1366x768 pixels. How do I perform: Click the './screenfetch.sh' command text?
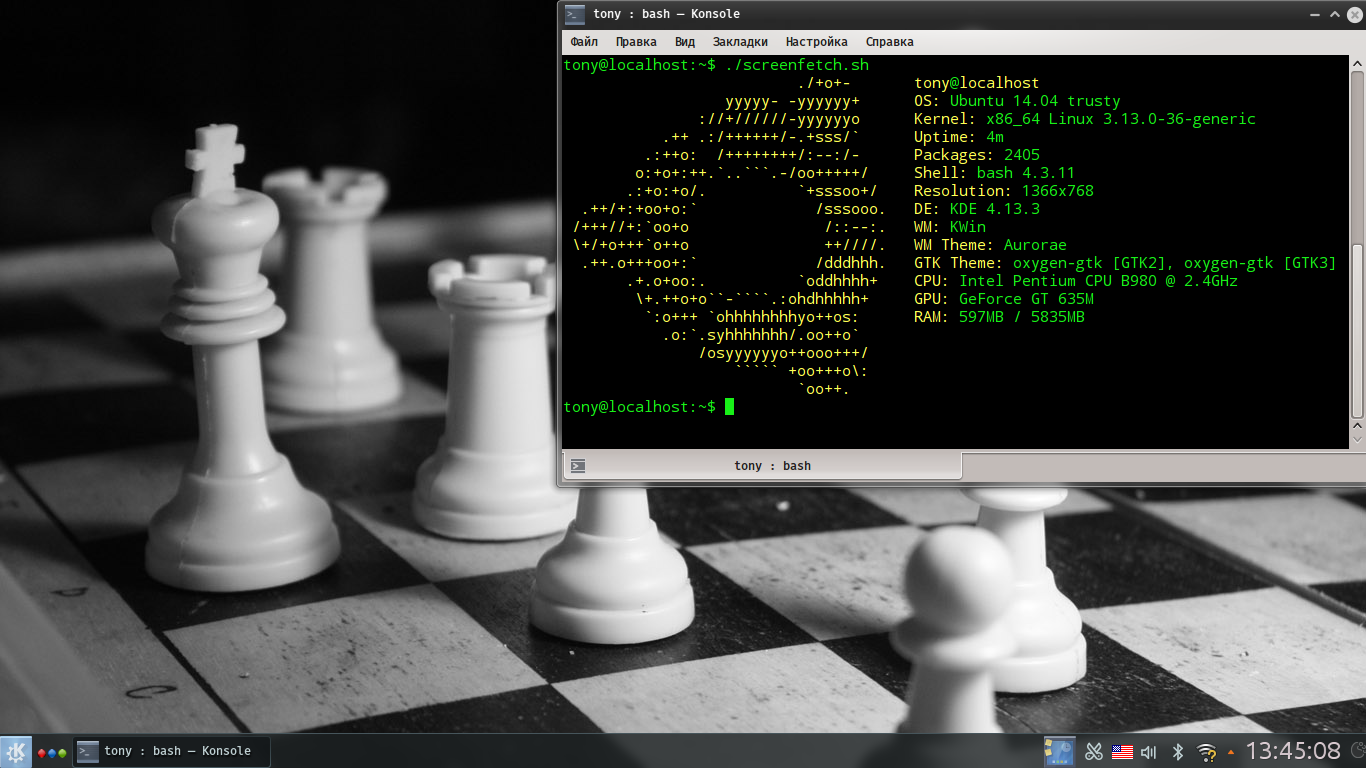797,65
